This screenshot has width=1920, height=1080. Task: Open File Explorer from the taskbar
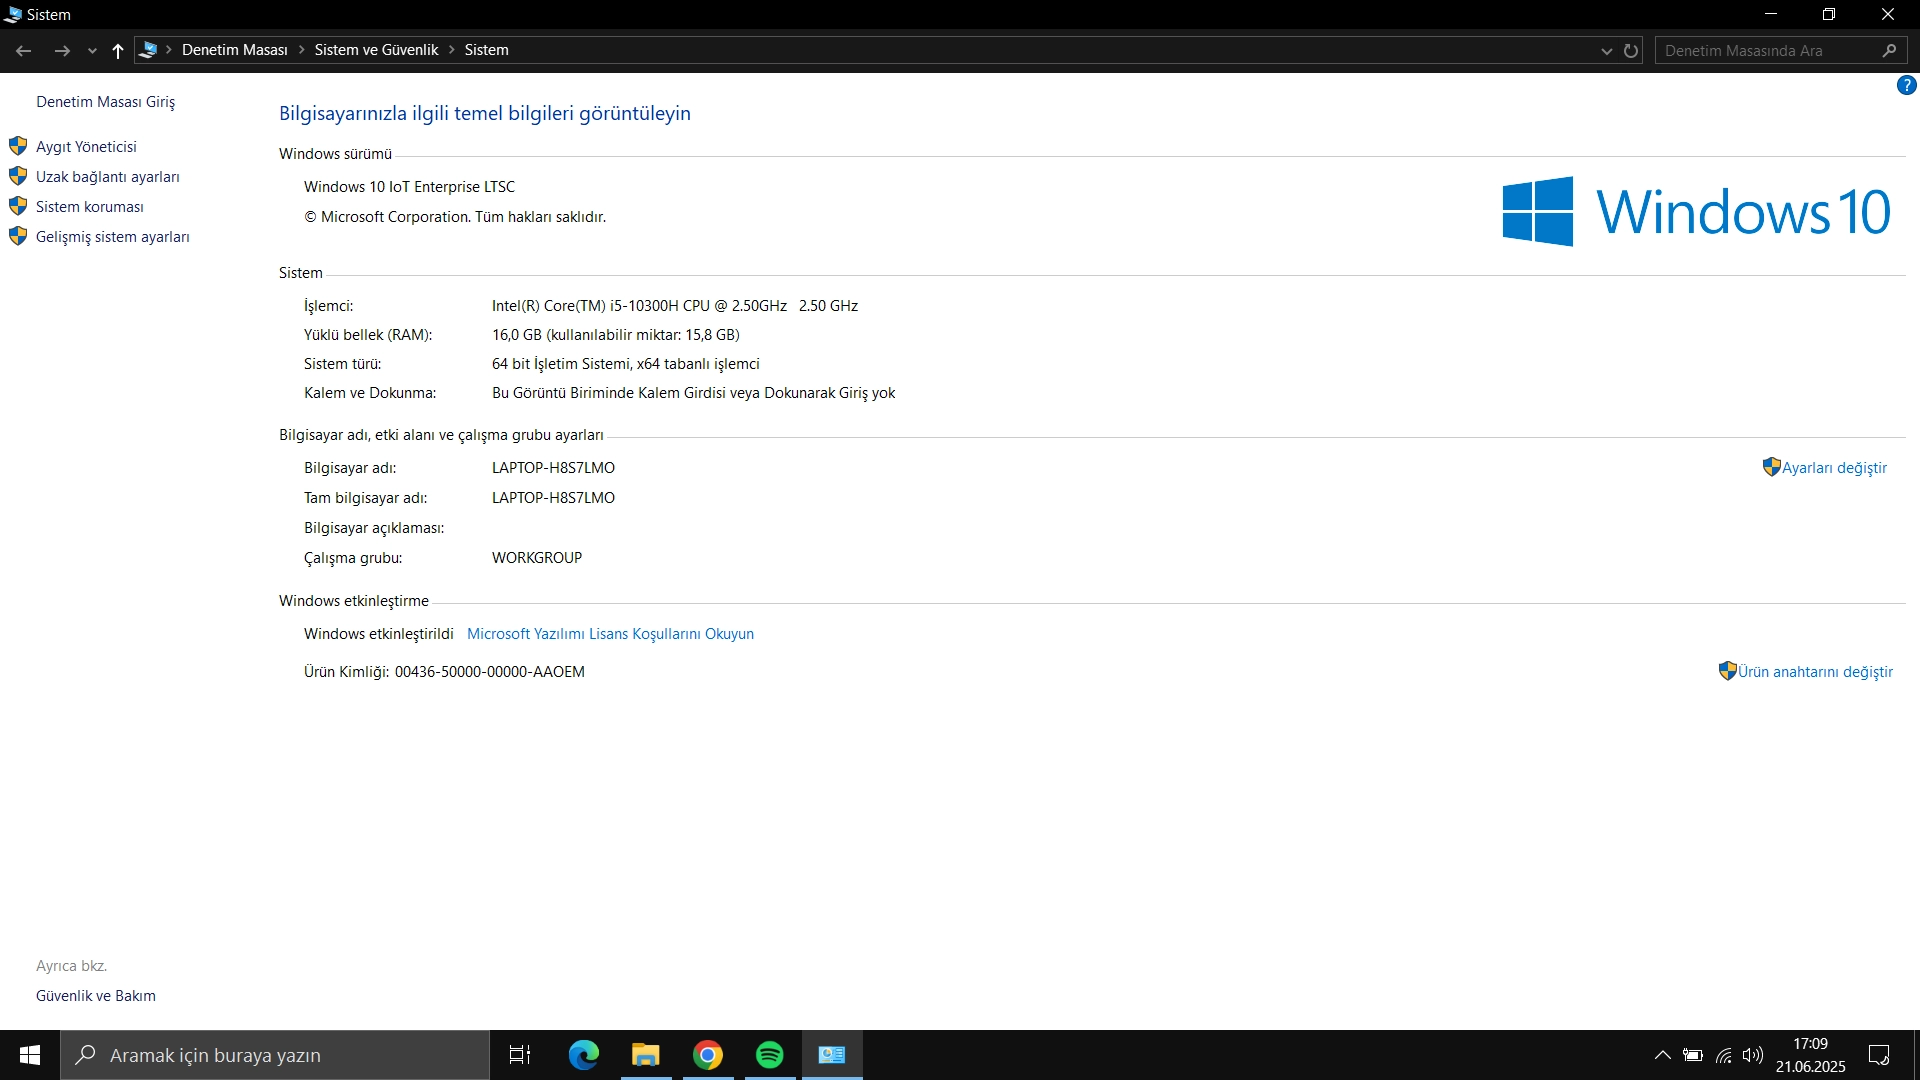coord(645,1055)
